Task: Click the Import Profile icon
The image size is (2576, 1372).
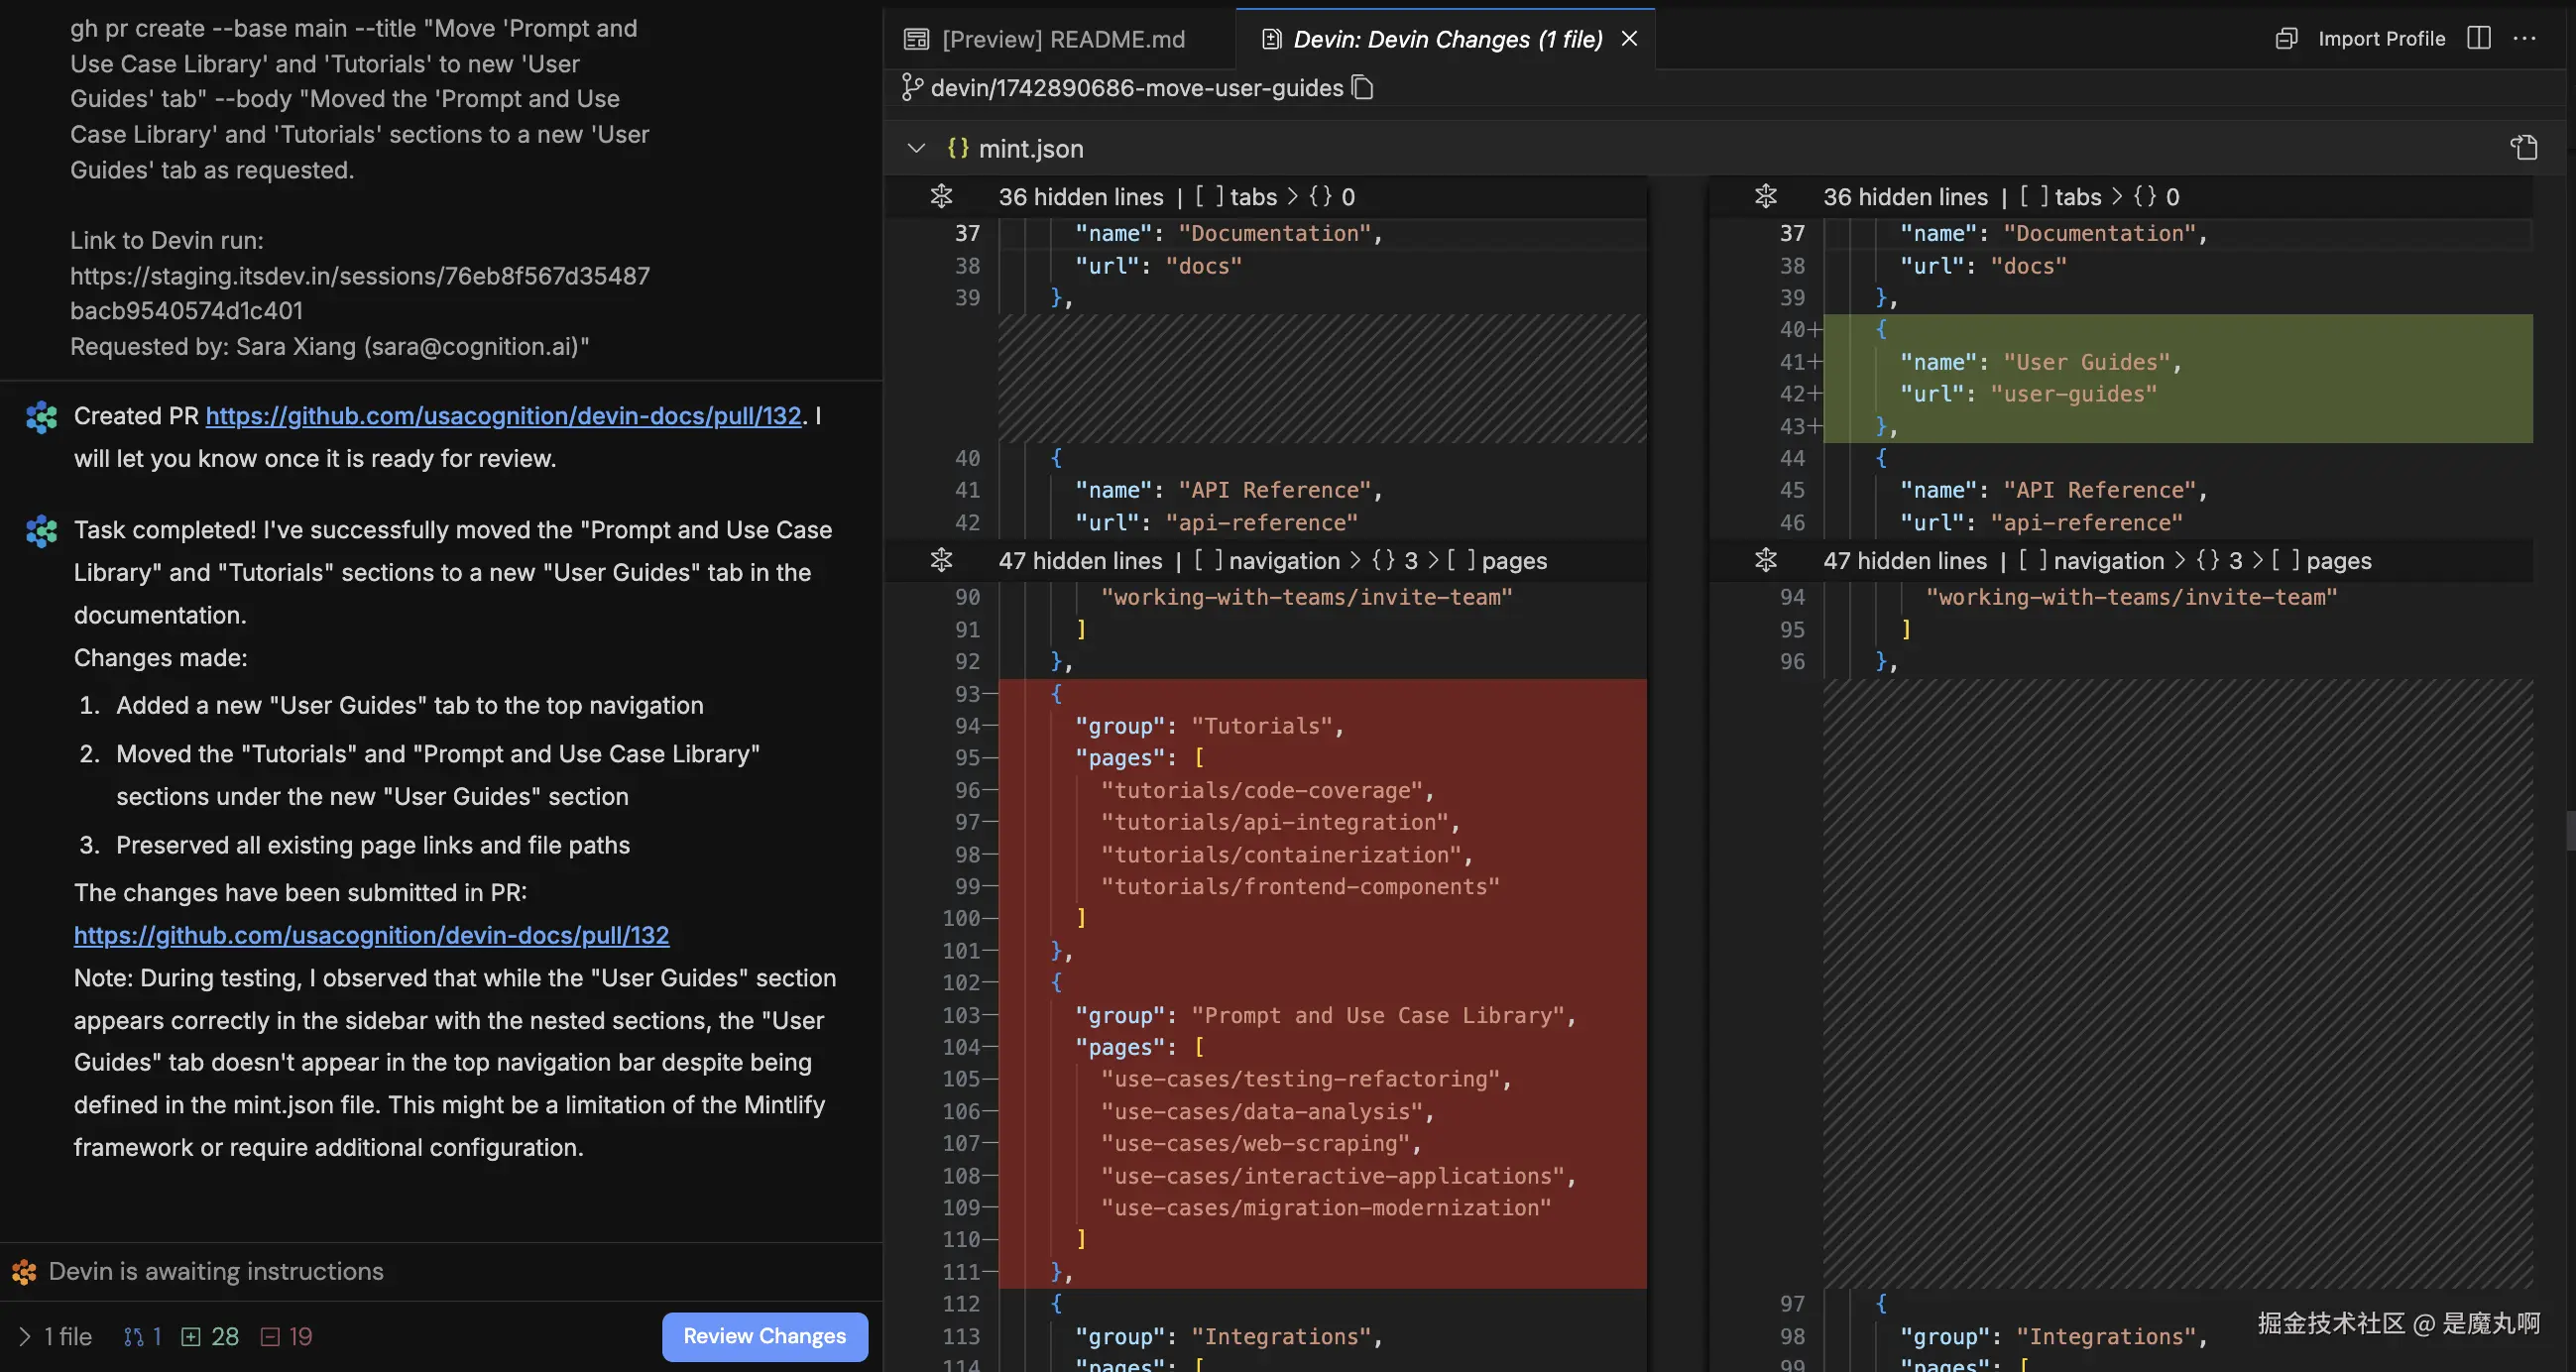Action: coord(2286,38)
